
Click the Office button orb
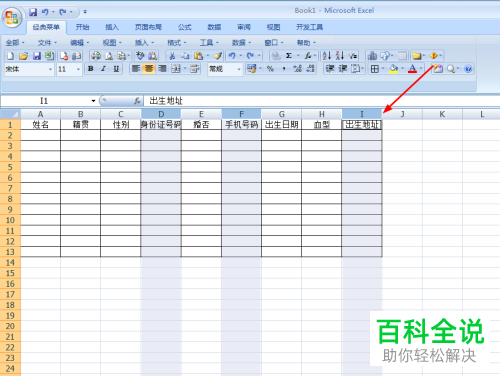coord(12,17)
